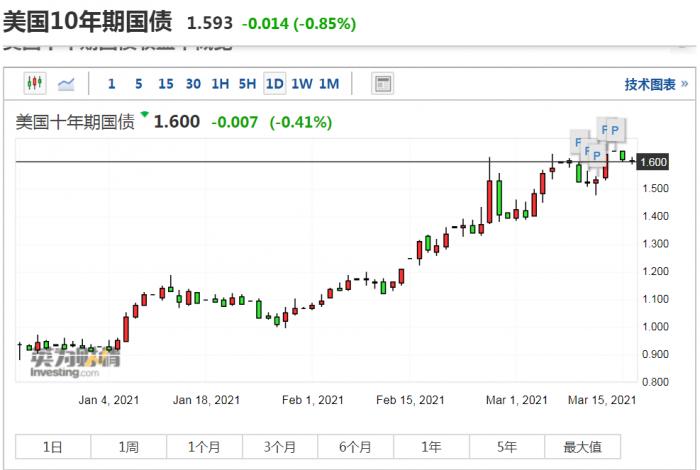The width and height of the screenshot is (700, 470).
Task: Set the interval to 1H
Action: (x=220, y=84)
